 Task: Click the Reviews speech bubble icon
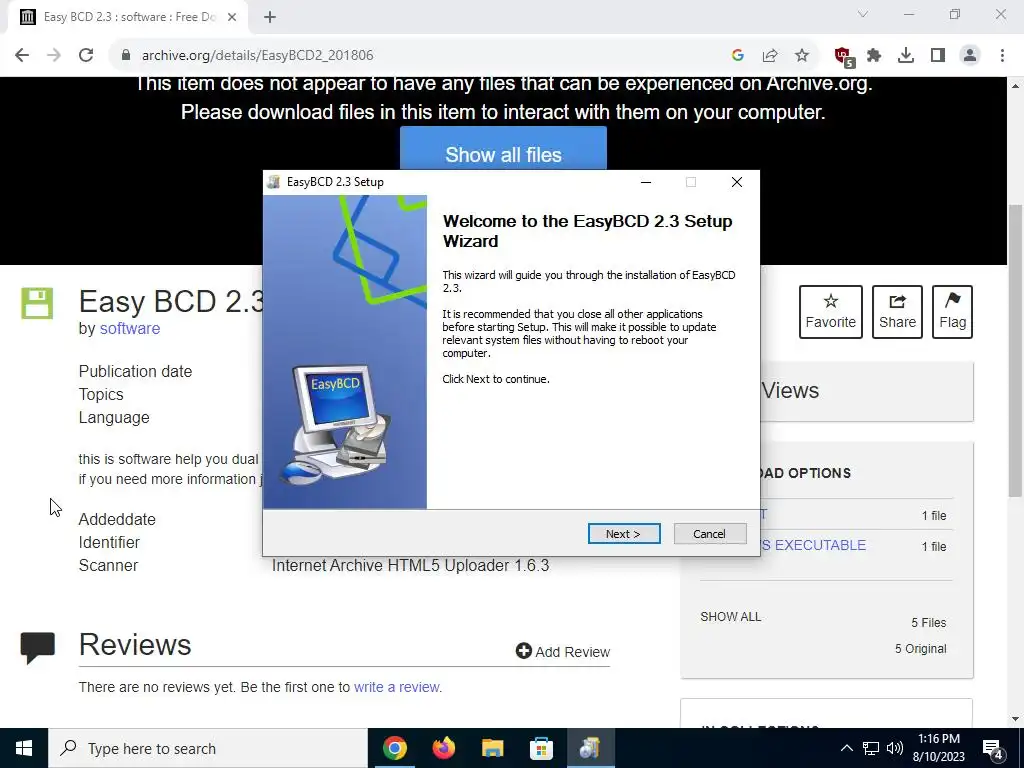pyautogui.click(x=37, y=647)
